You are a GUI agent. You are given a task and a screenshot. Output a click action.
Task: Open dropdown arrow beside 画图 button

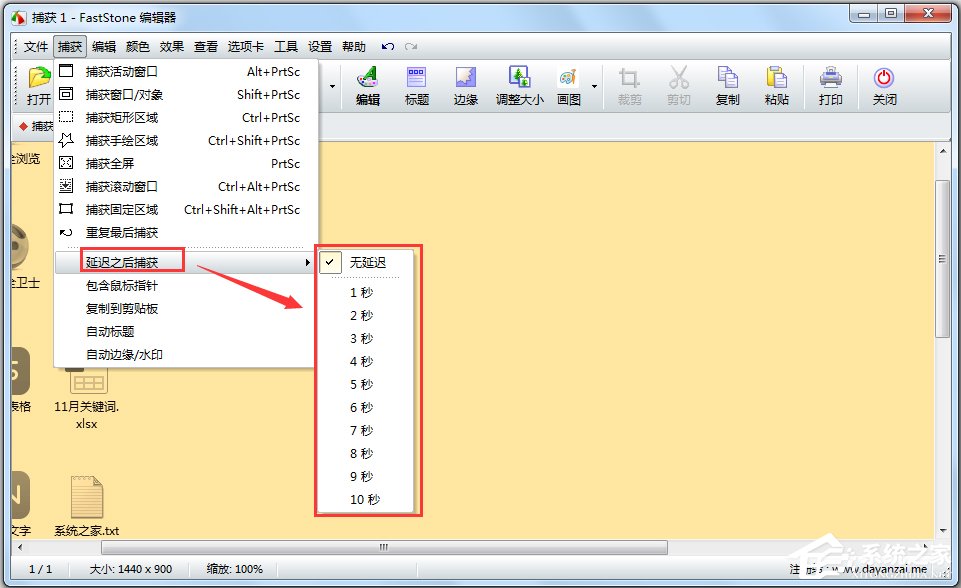point(594,86)
